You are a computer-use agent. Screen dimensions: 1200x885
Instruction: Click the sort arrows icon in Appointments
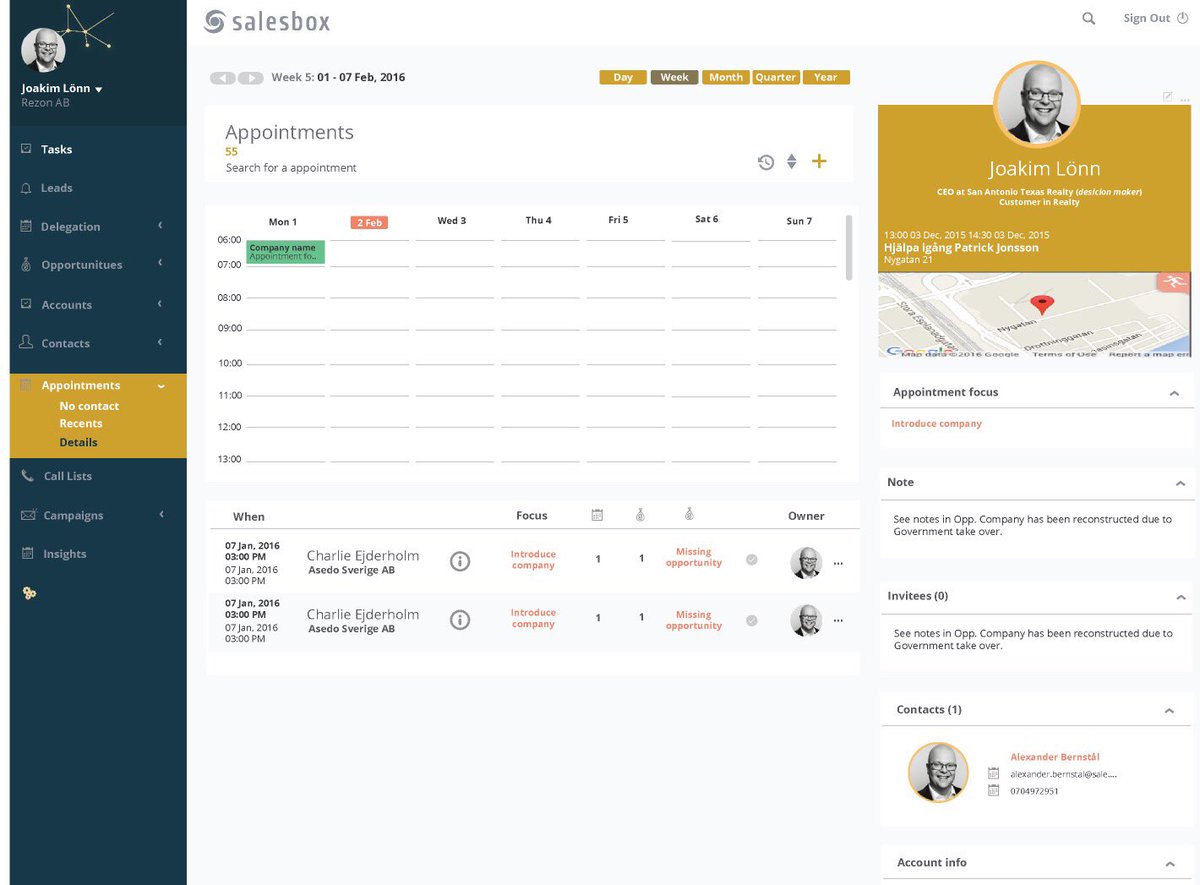pyautogui.click(x=791, y=162)
